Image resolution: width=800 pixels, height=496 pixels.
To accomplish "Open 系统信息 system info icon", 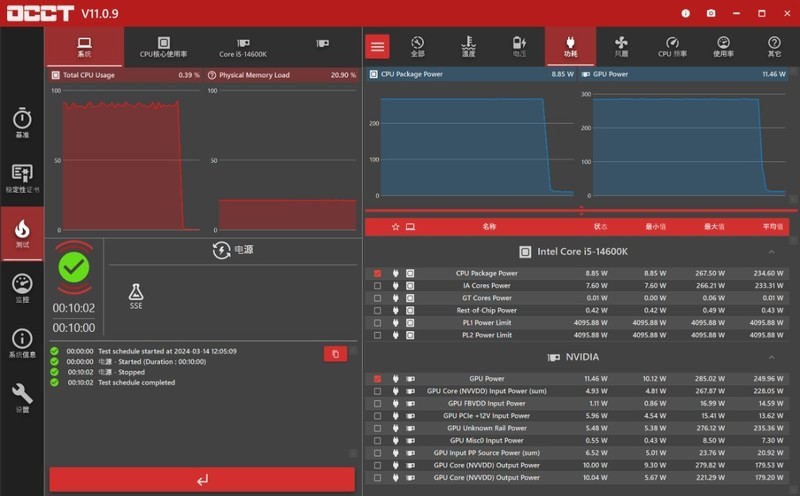I will pyautogui.click(x=22, y=343).
